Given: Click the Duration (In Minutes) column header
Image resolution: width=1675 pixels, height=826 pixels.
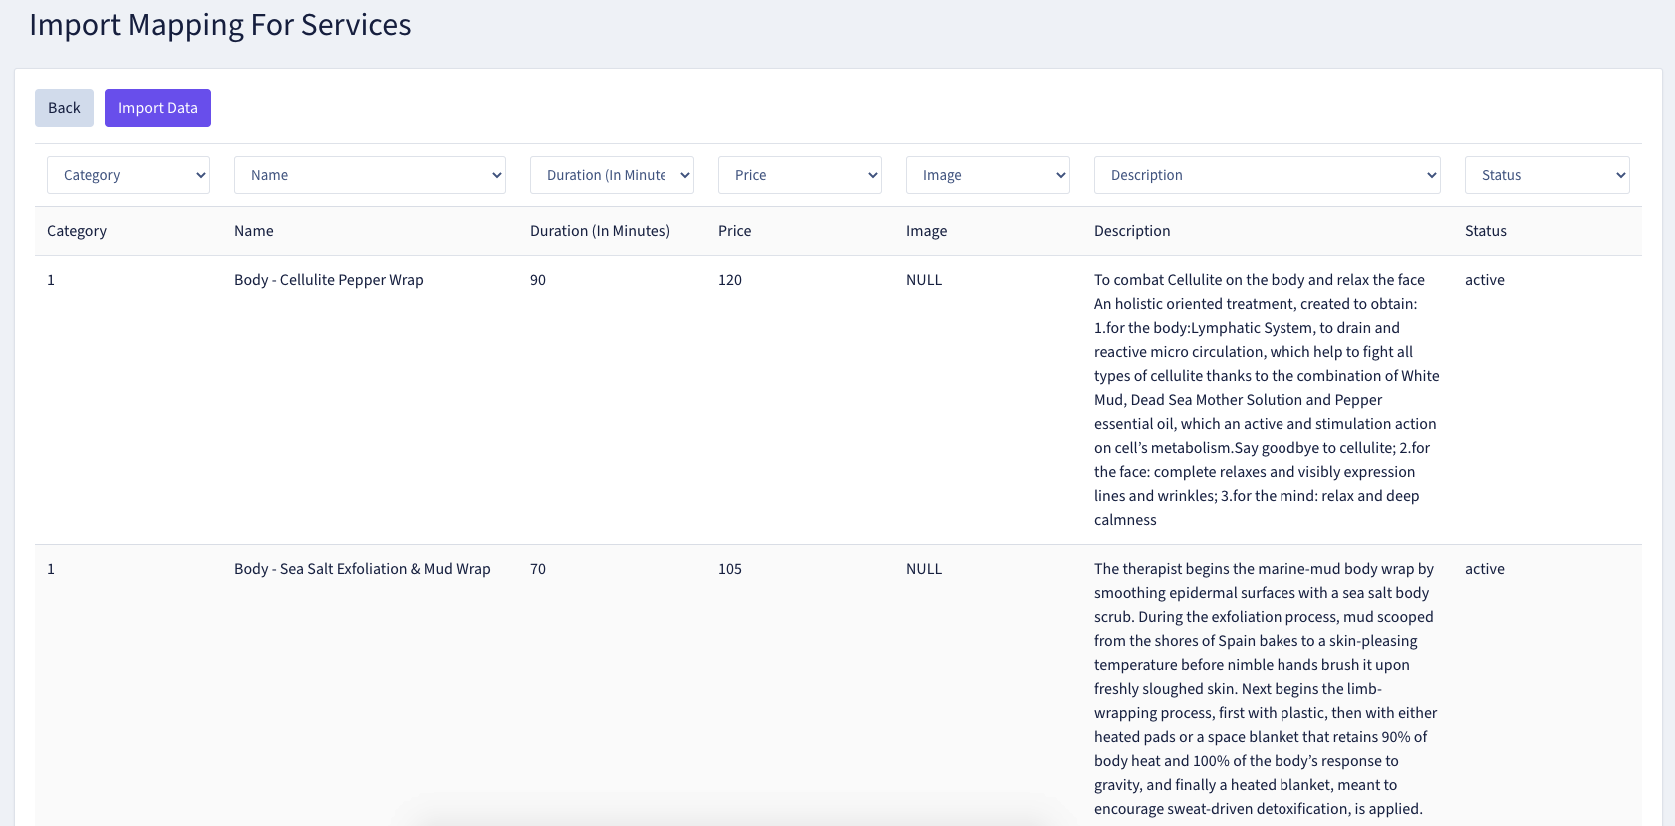Looking at the screenshot, I should point(600,231).
